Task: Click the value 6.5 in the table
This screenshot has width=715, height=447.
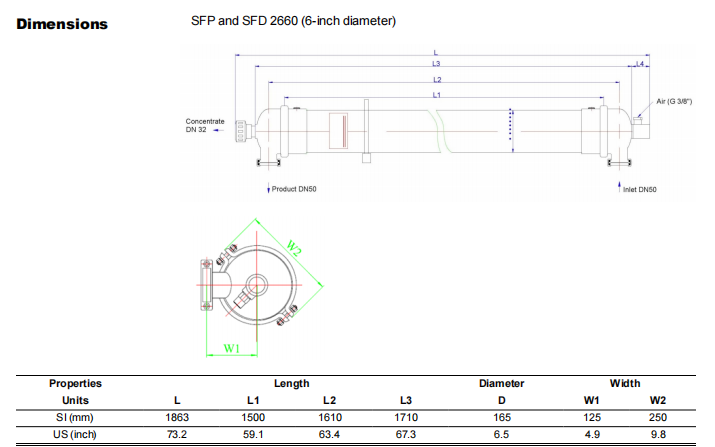Action: coord(501,434)
